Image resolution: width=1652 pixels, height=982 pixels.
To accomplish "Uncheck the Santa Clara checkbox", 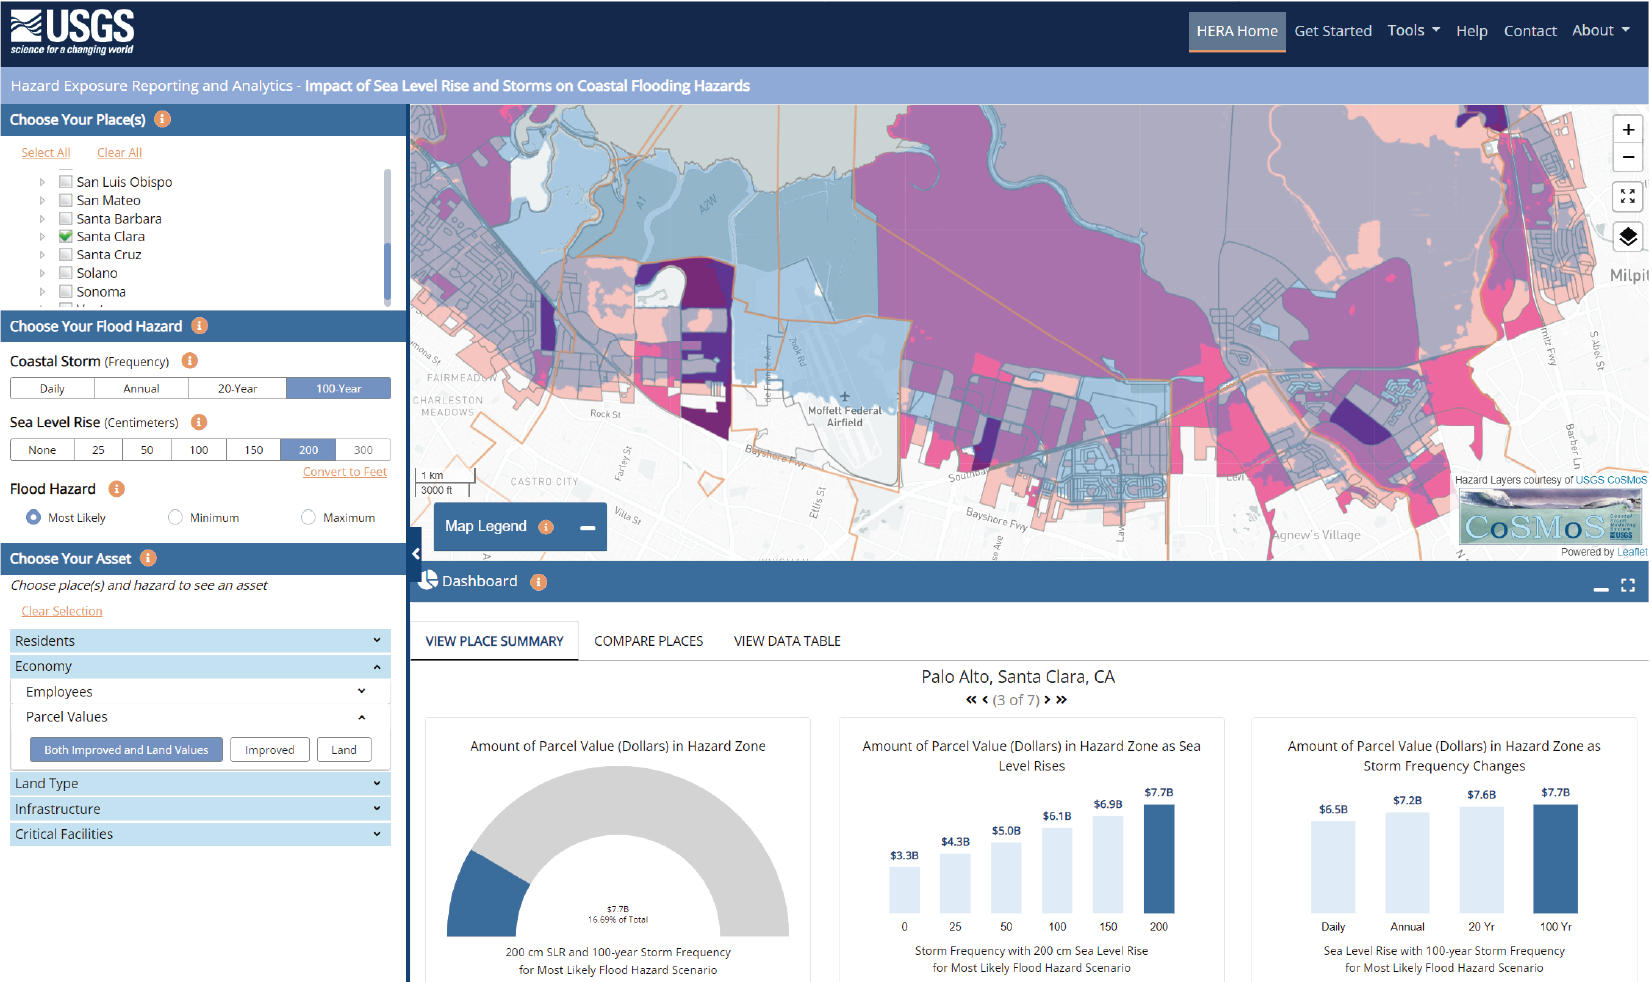I will 66,237.
